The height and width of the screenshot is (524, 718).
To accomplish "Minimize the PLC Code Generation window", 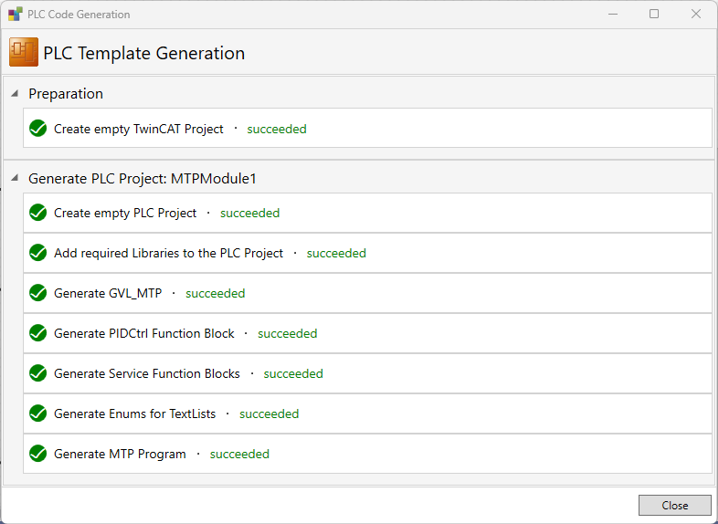I will [x=612, y=14].
